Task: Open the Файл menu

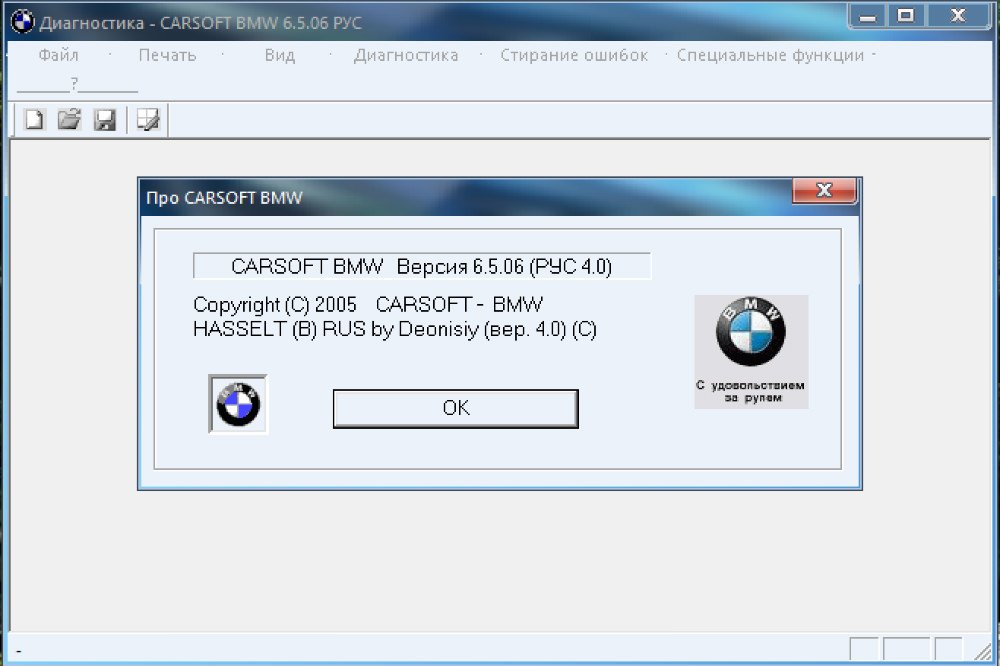Action: click(x=58, y=56)
